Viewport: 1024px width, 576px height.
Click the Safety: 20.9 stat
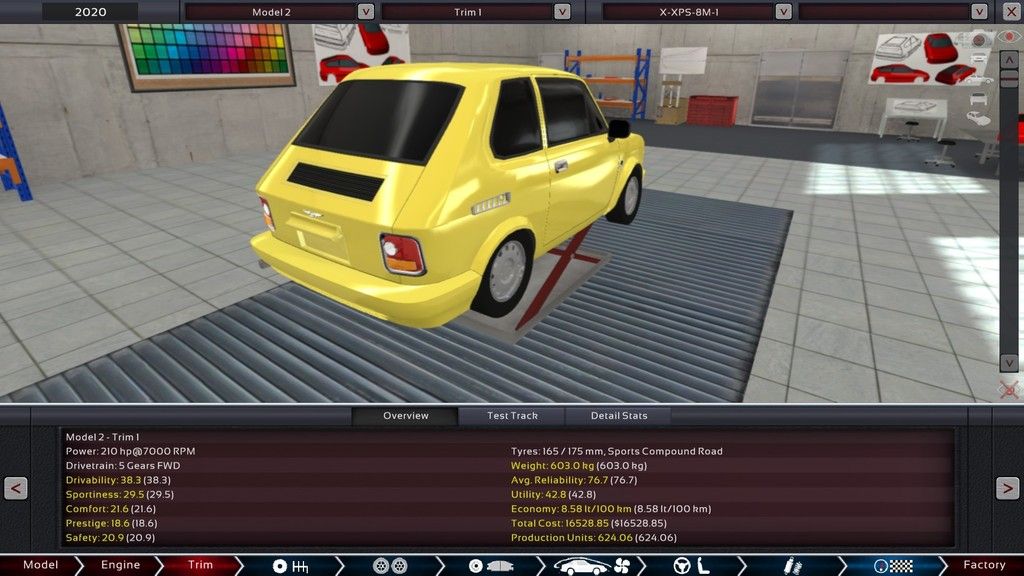coord(110,537)
